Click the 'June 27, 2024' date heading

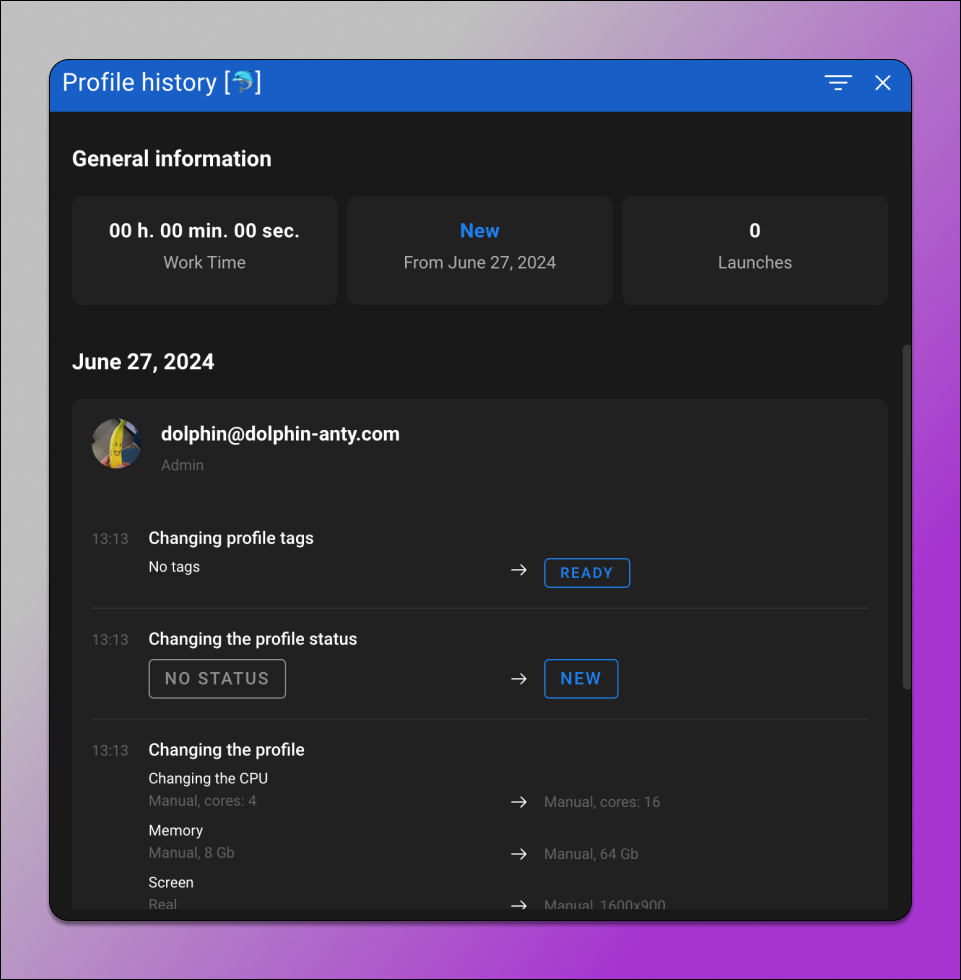(143, 362)
